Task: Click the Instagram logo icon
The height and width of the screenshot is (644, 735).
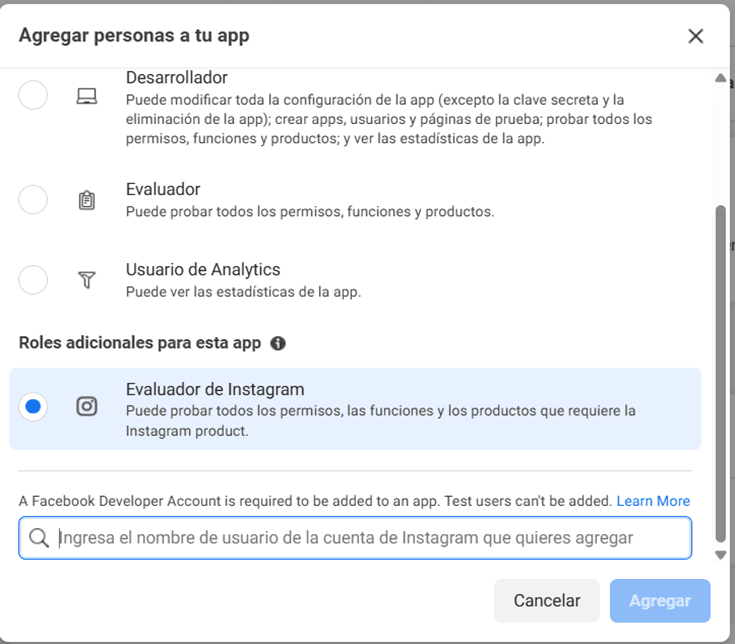Action: (87, 406)
